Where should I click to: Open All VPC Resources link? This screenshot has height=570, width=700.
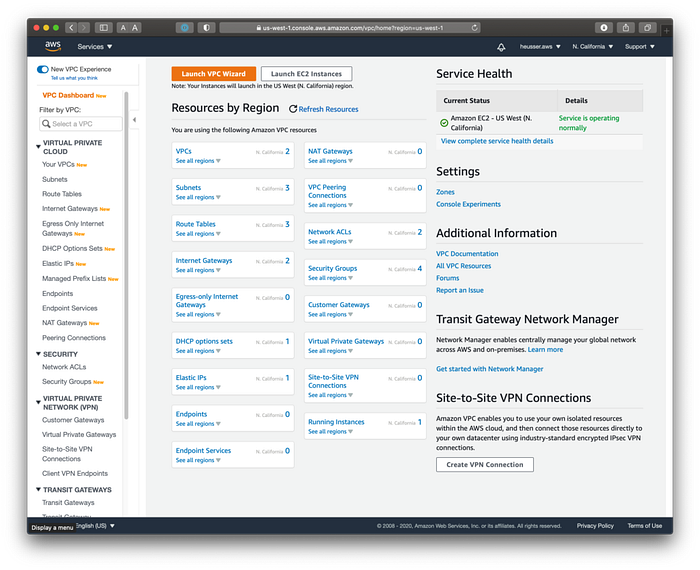coord(463,266)
